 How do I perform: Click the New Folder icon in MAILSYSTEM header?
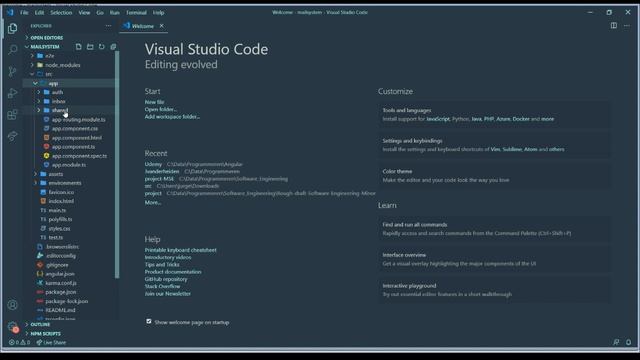pyautogui.click(x=90, y=47)
